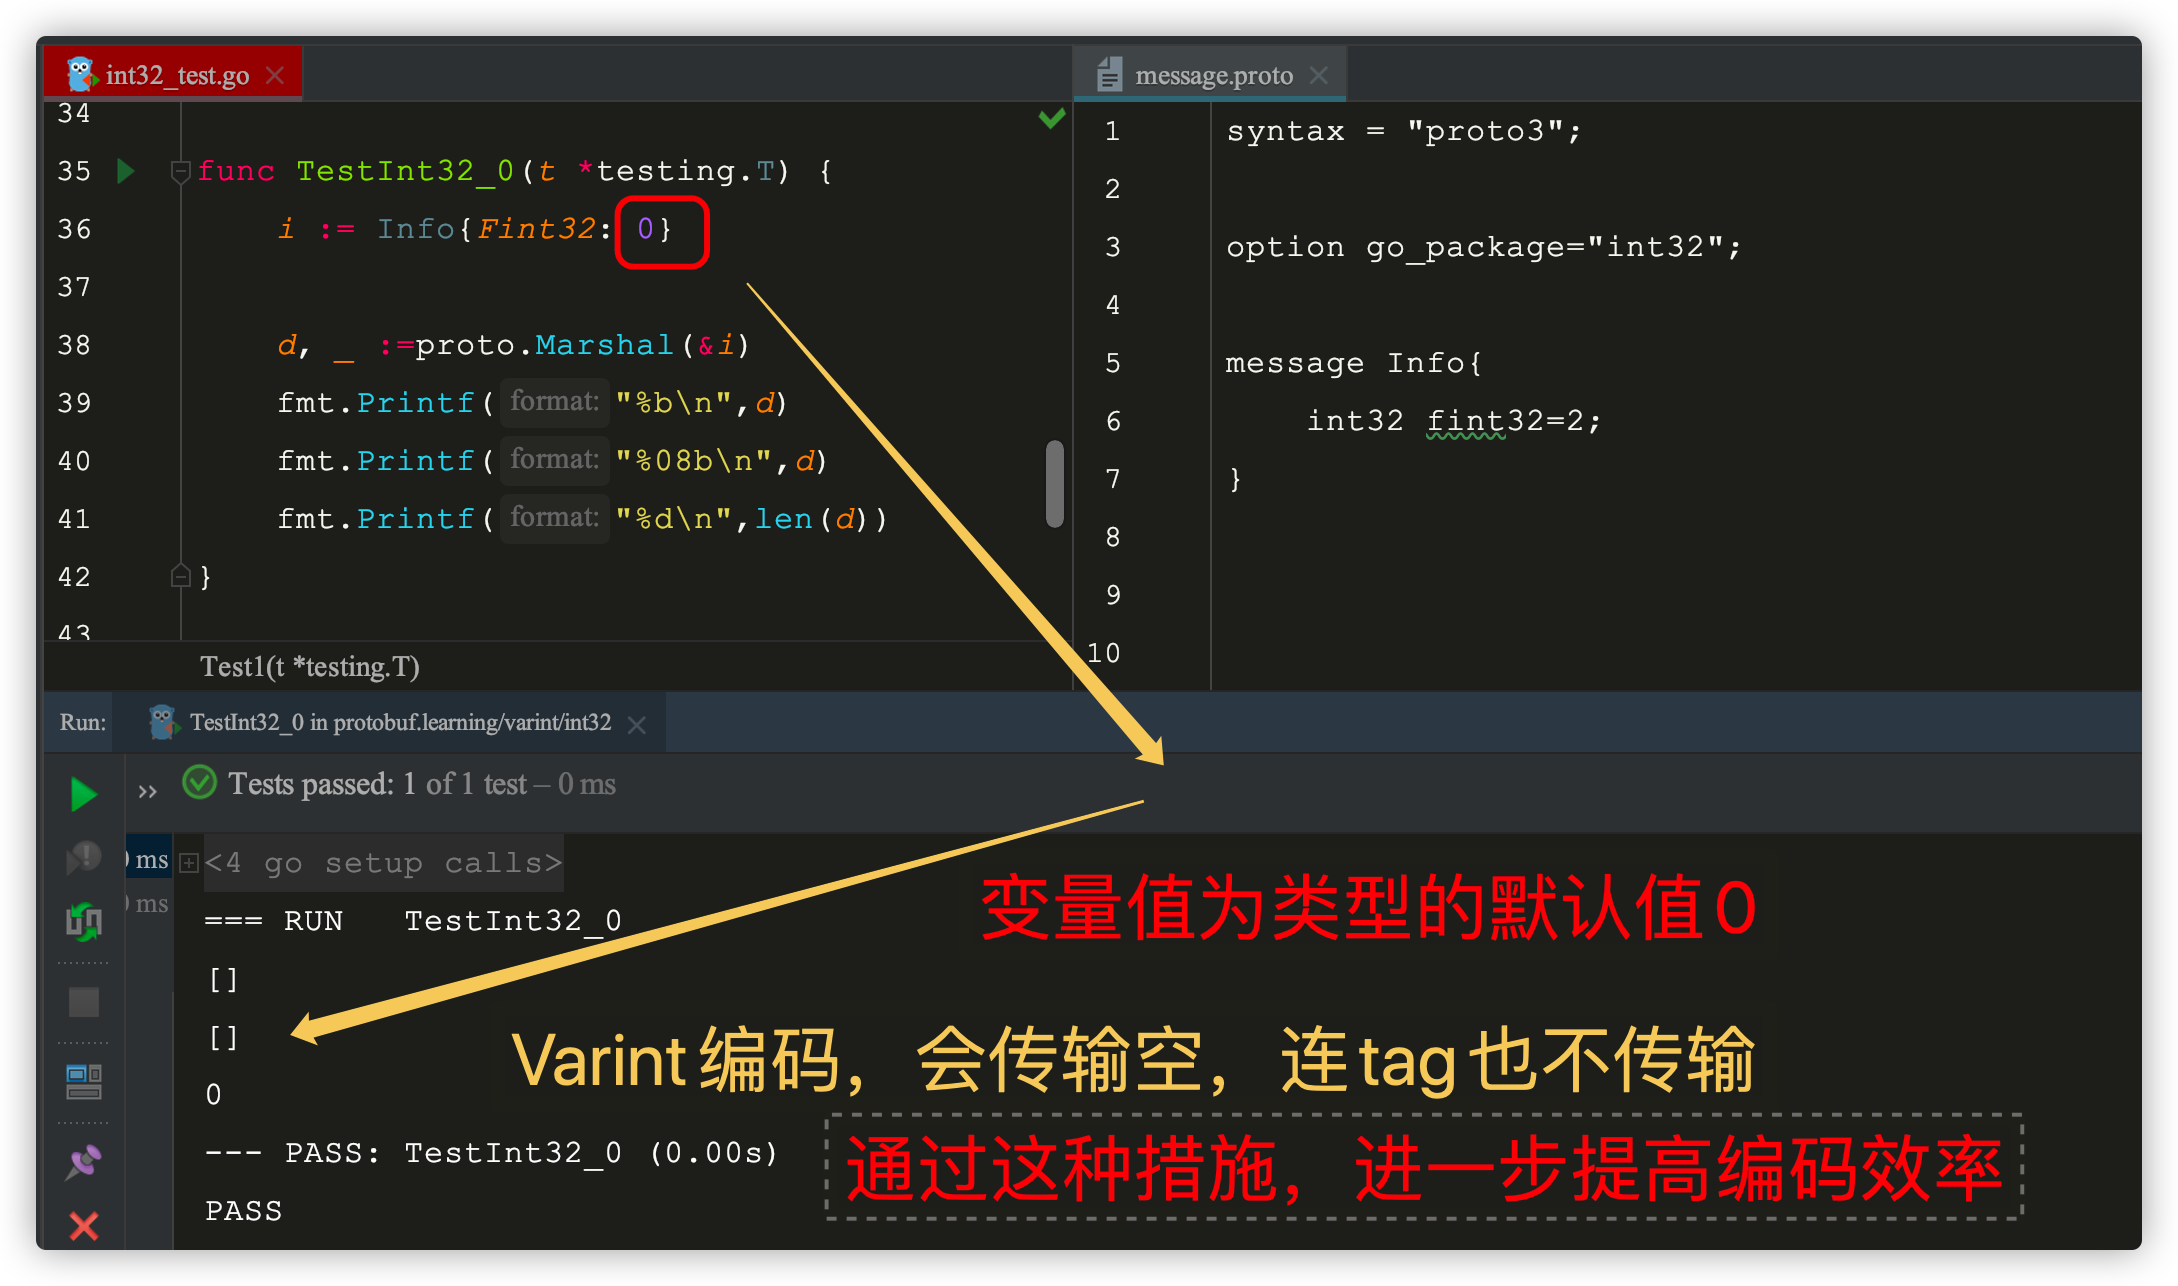This screenshot has width=2178, height=1286.
Task: Switch to int32_test.go tab
Action: coord(176,76)
